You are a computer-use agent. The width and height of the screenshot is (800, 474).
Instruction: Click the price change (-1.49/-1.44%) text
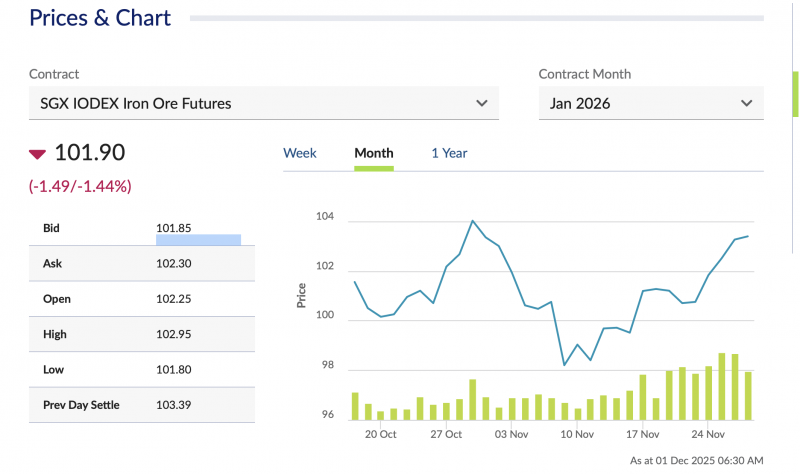(x=80, y=186)
